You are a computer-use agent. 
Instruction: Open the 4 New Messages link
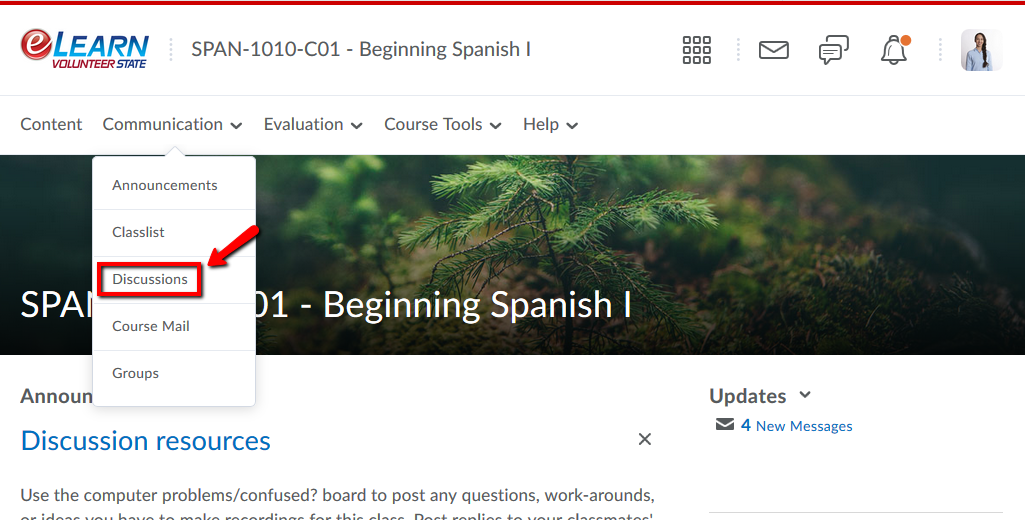797,426
